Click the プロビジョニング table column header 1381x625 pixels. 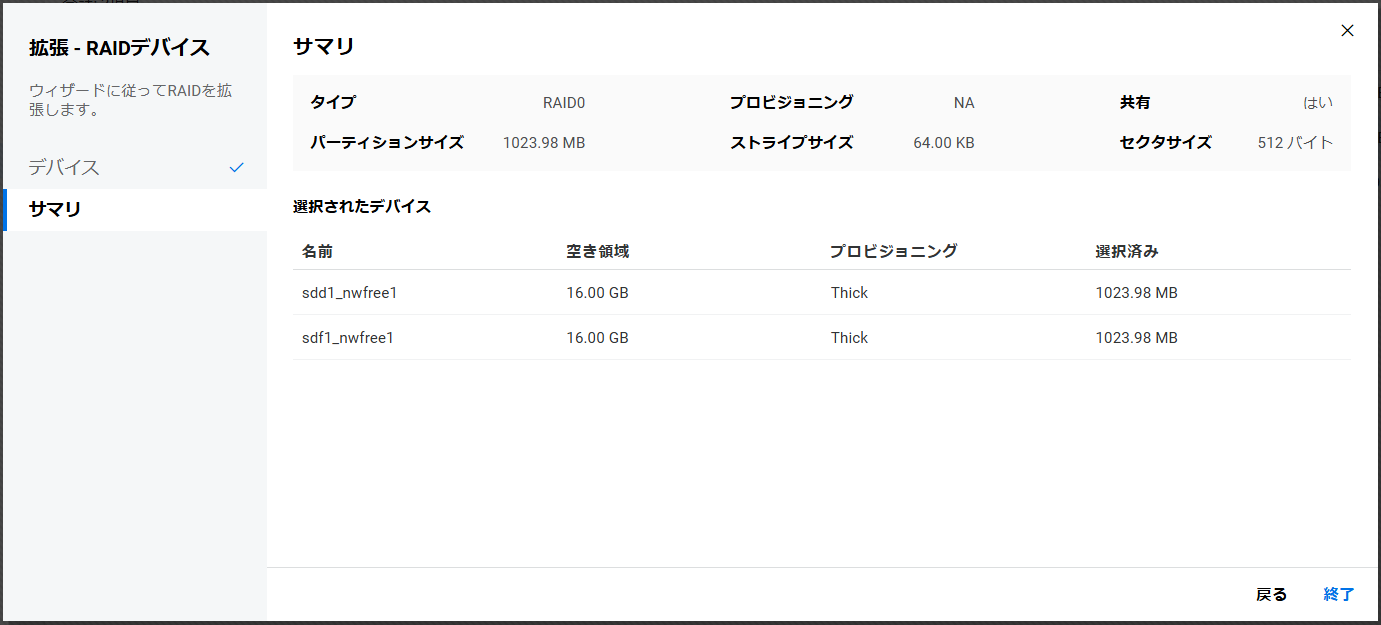click(x=893, y=251)
